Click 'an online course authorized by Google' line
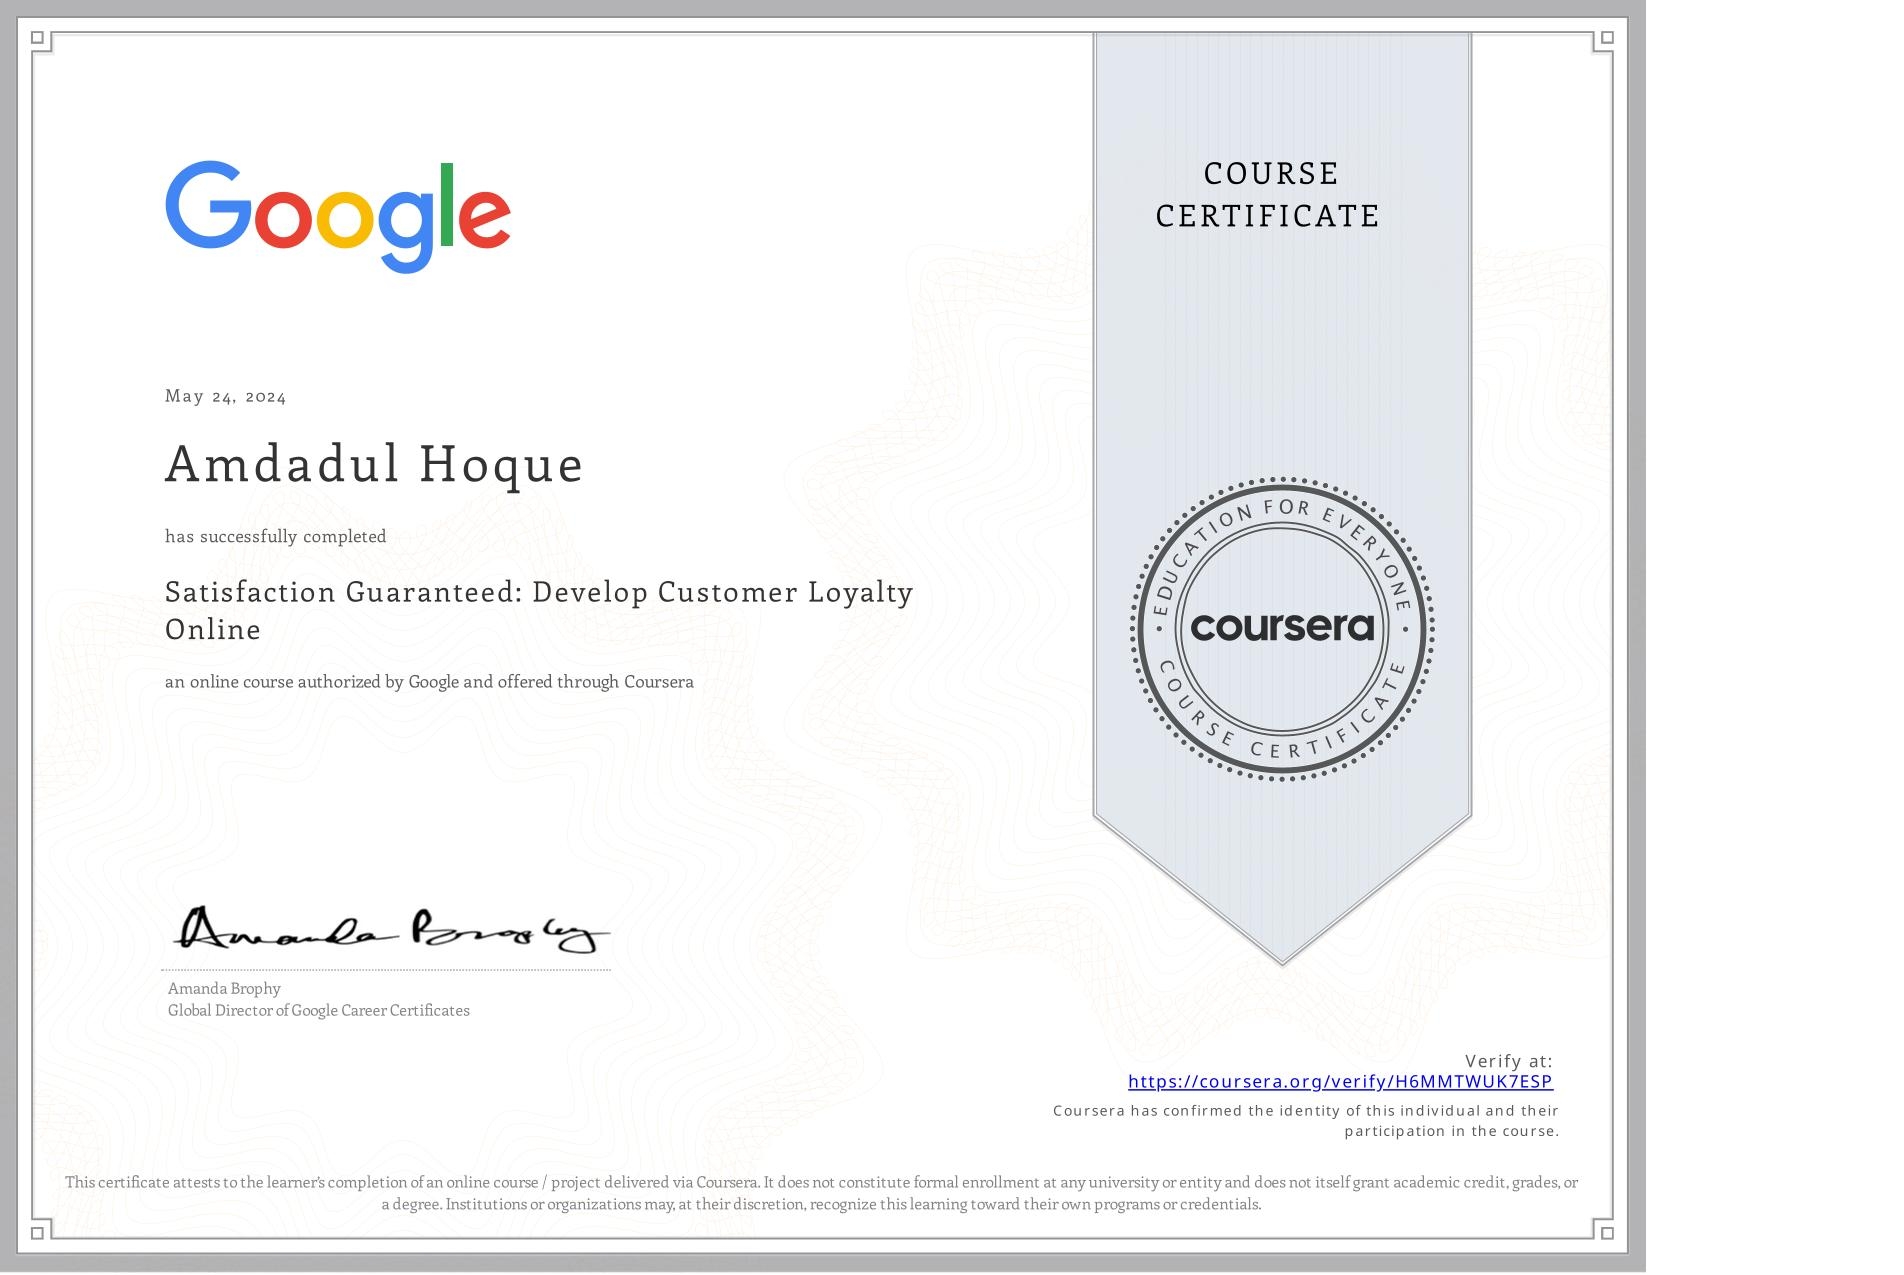 coord(429,682)
